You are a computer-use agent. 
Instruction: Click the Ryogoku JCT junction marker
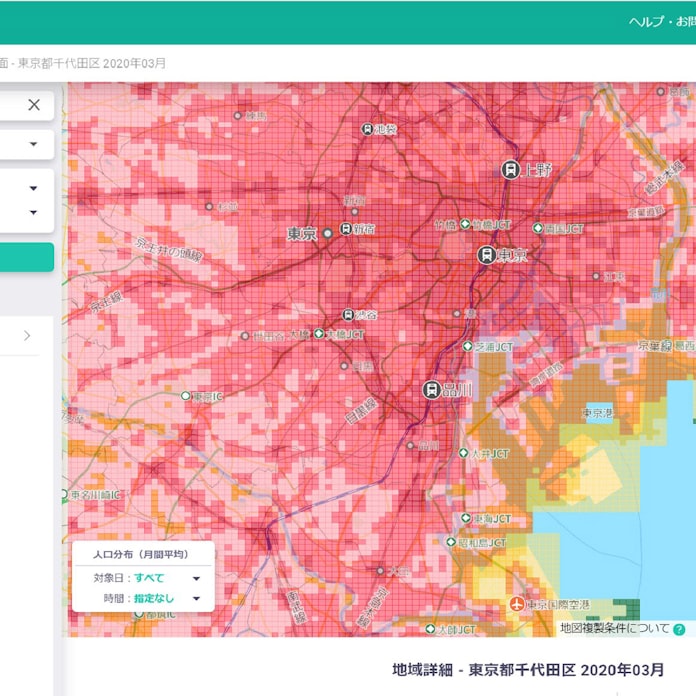pos(537,228)
